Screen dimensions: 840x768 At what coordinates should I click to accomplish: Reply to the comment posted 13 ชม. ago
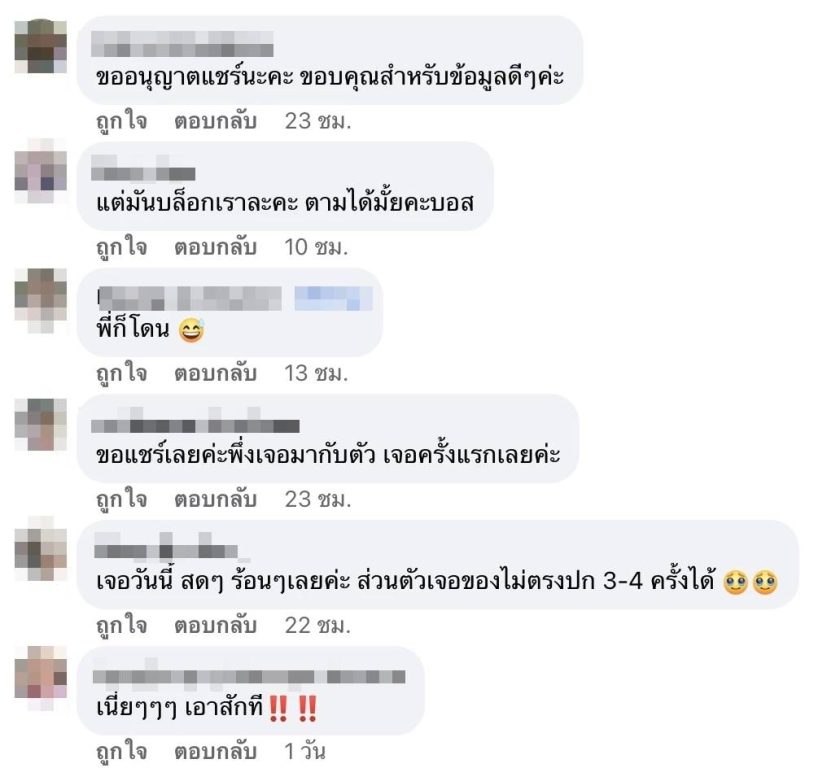215,373
